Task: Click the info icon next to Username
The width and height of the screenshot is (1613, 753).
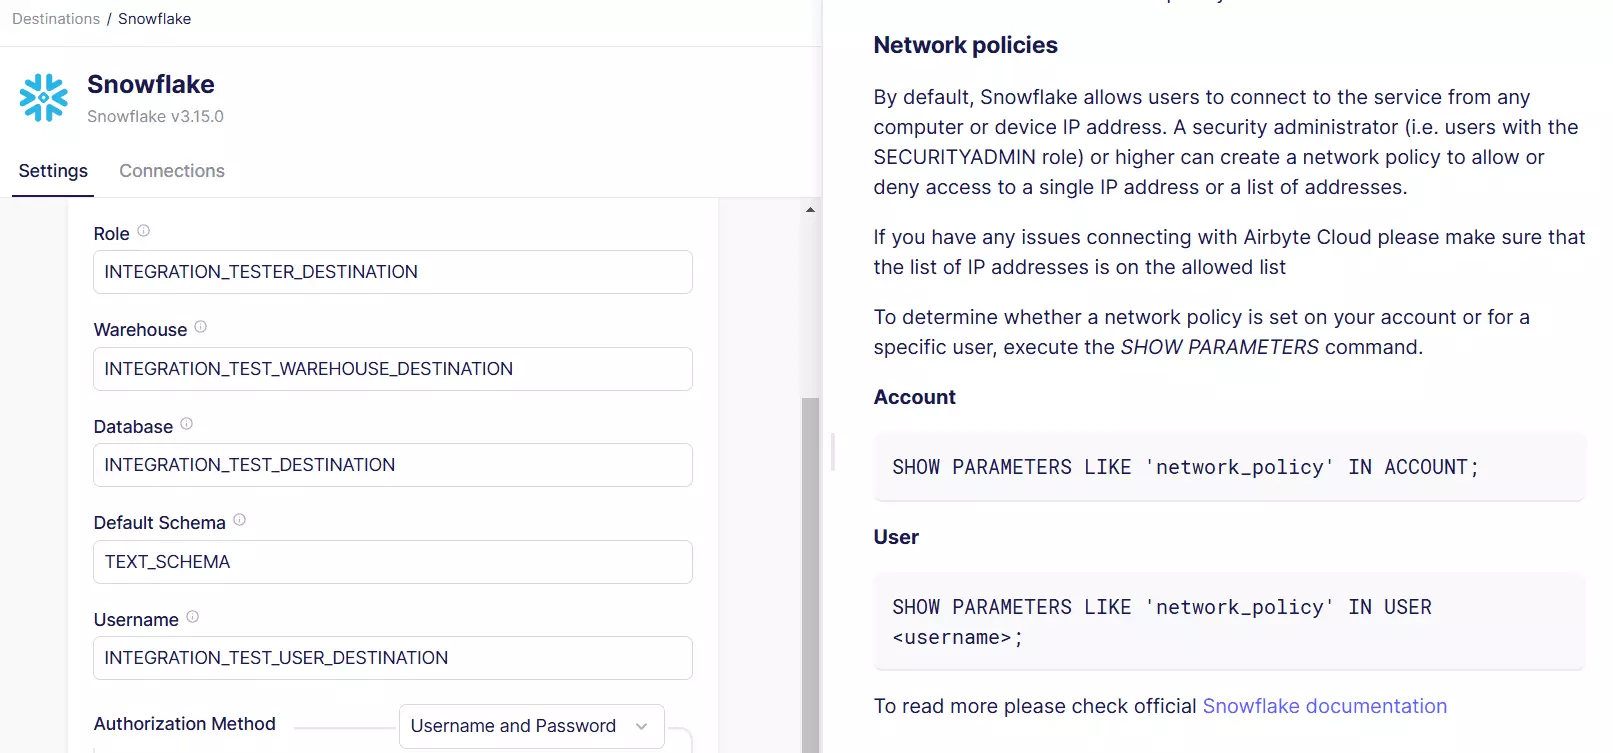Action: [193, 617]
